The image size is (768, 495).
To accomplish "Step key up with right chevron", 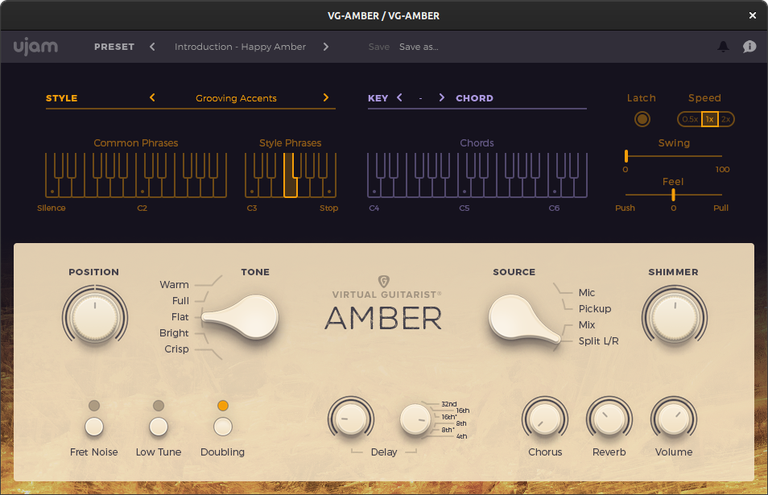I will click(441, 97).
